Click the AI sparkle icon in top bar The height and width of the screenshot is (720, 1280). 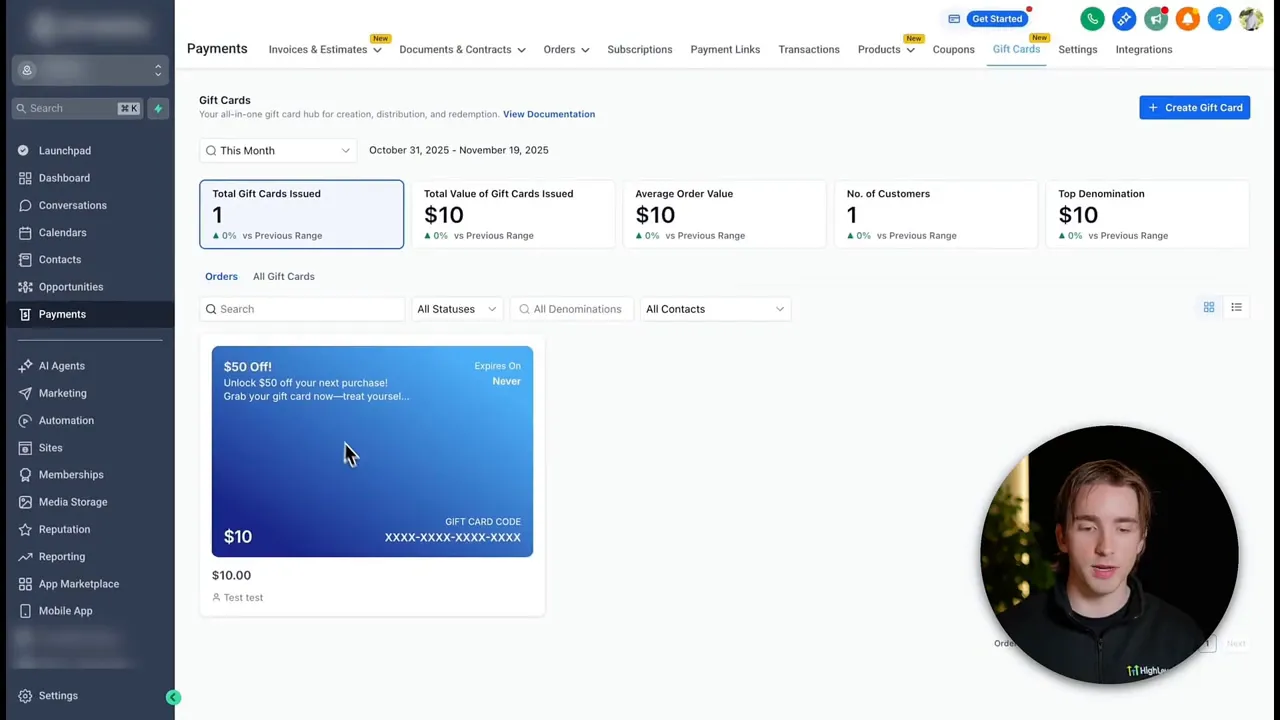1124,18
